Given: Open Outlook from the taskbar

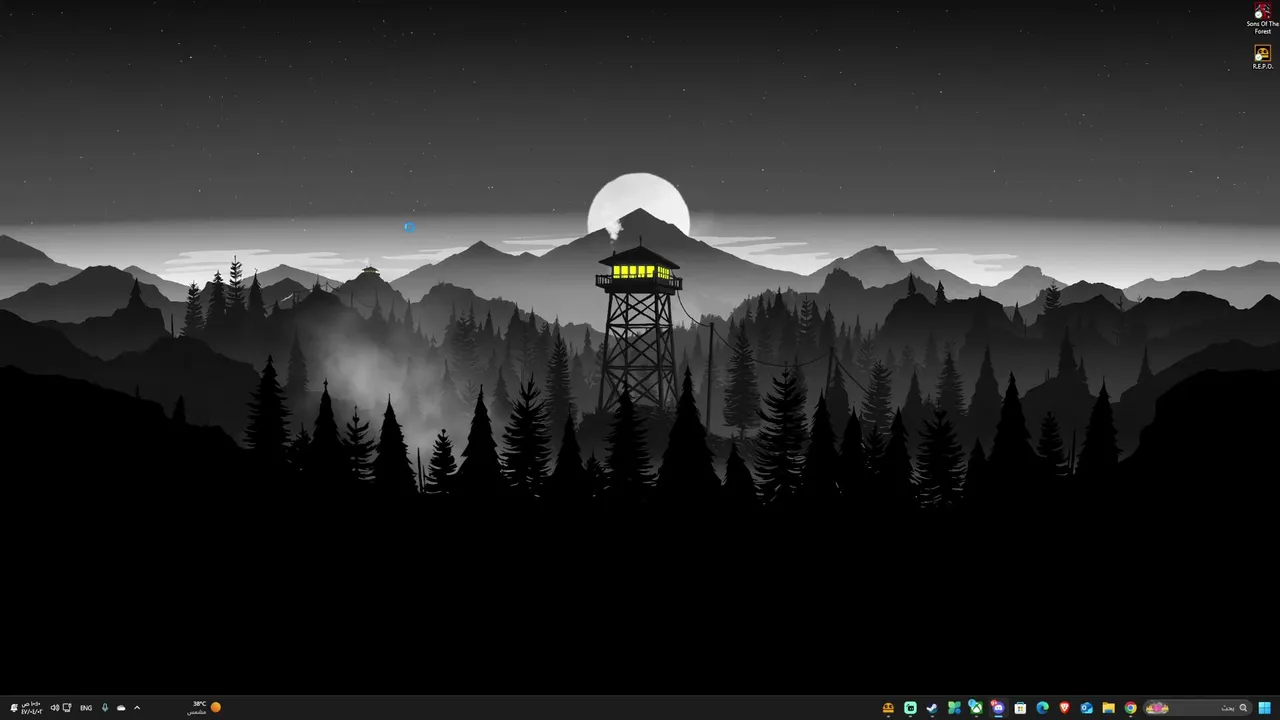Looking at the screenshot, I should (1086, 708).
